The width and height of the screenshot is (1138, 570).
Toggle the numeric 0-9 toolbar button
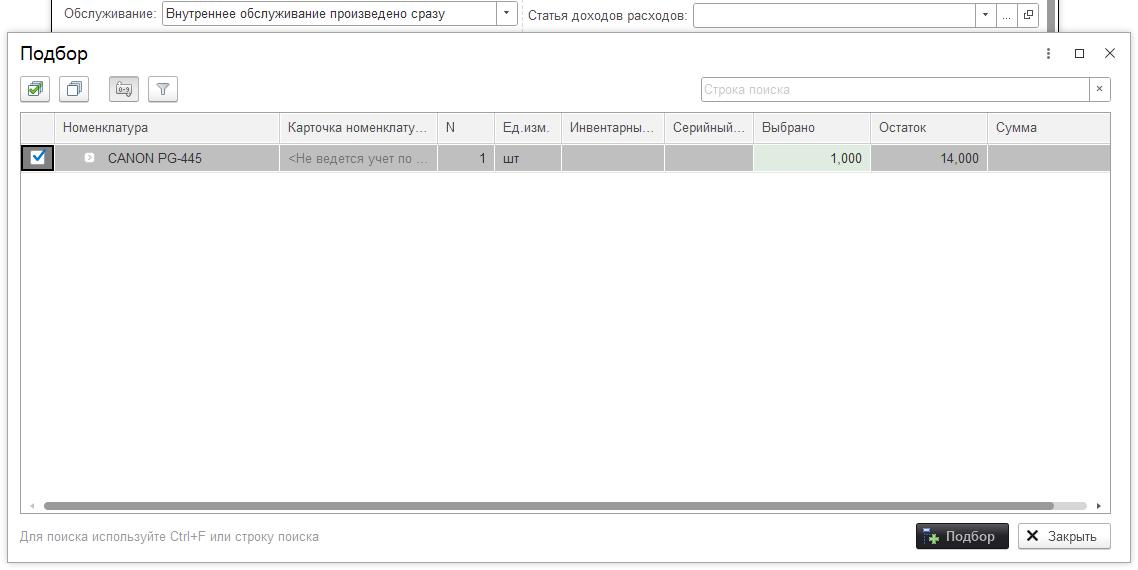pyautogui.click(x=123, y=89)
